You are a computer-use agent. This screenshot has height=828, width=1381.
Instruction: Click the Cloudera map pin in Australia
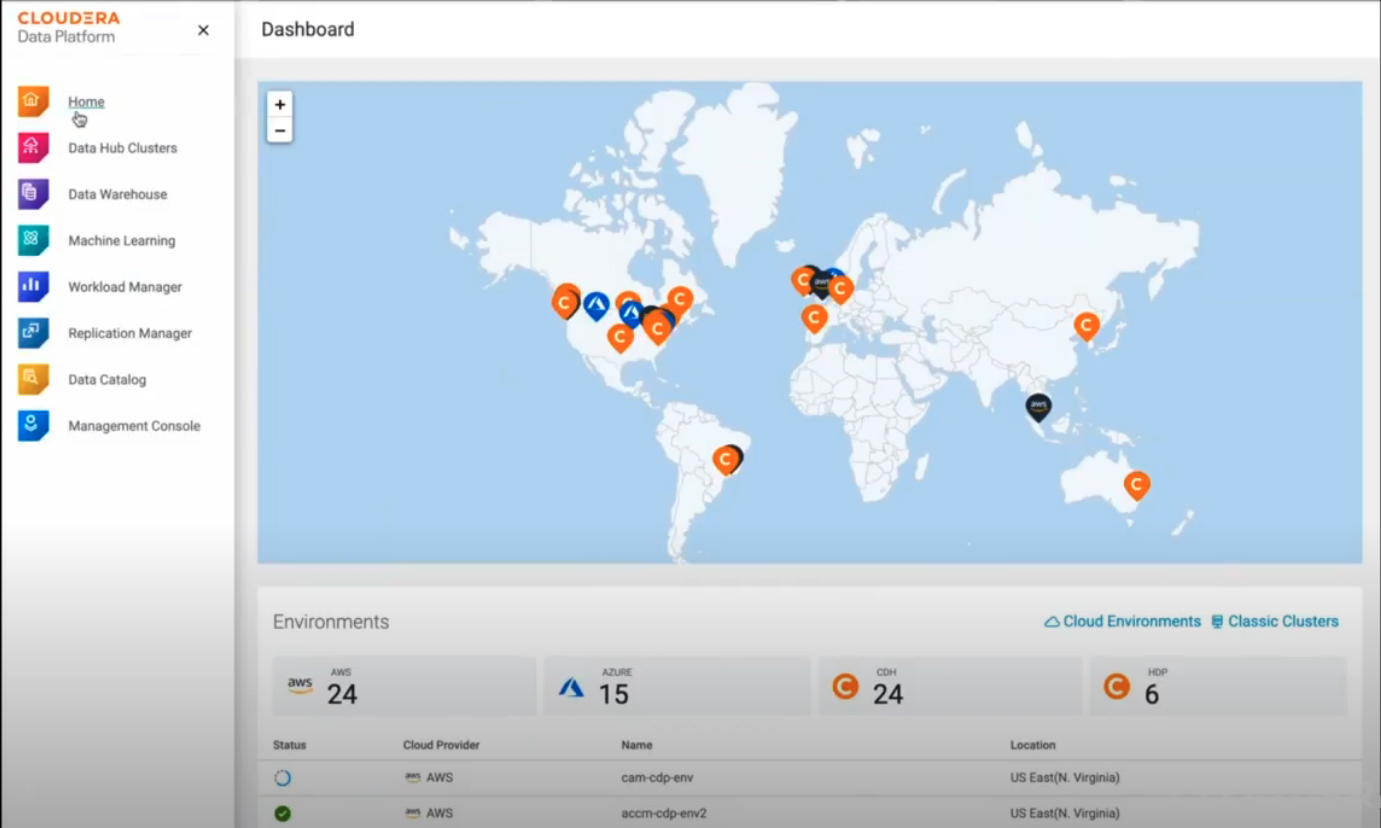click(x=1136, y=485)
